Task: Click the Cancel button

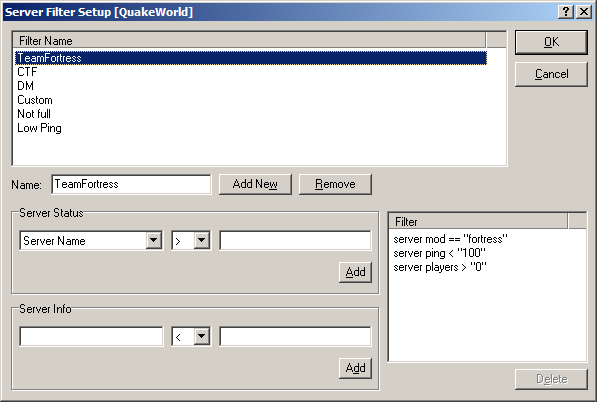Action: tap(551, 74)
